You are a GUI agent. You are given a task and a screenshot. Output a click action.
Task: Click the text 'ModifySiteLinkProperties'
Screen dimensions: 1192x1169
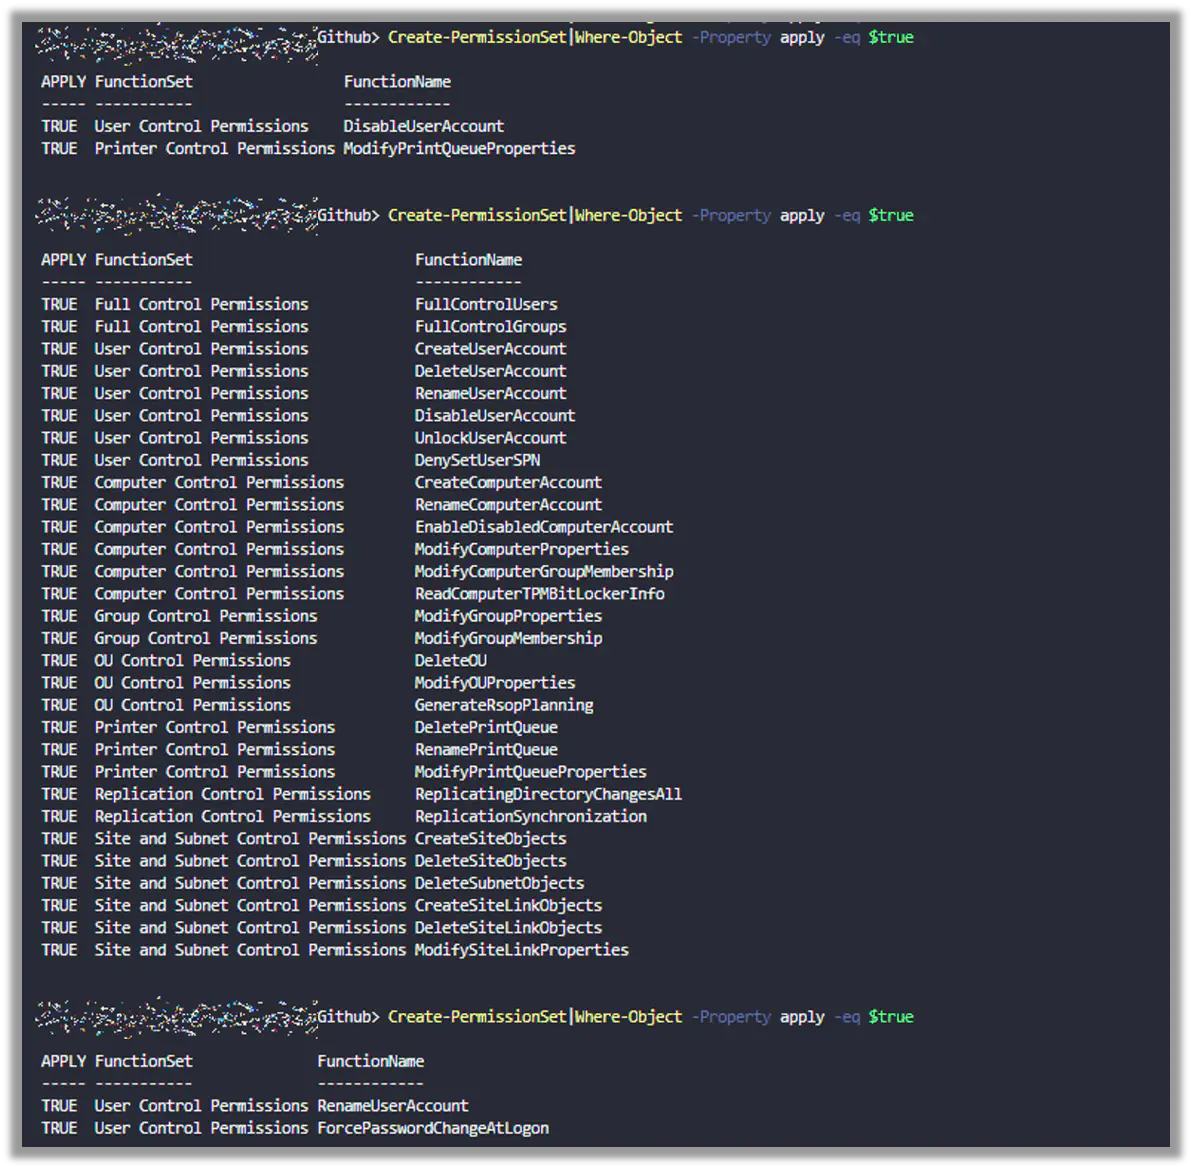(522, 950)
